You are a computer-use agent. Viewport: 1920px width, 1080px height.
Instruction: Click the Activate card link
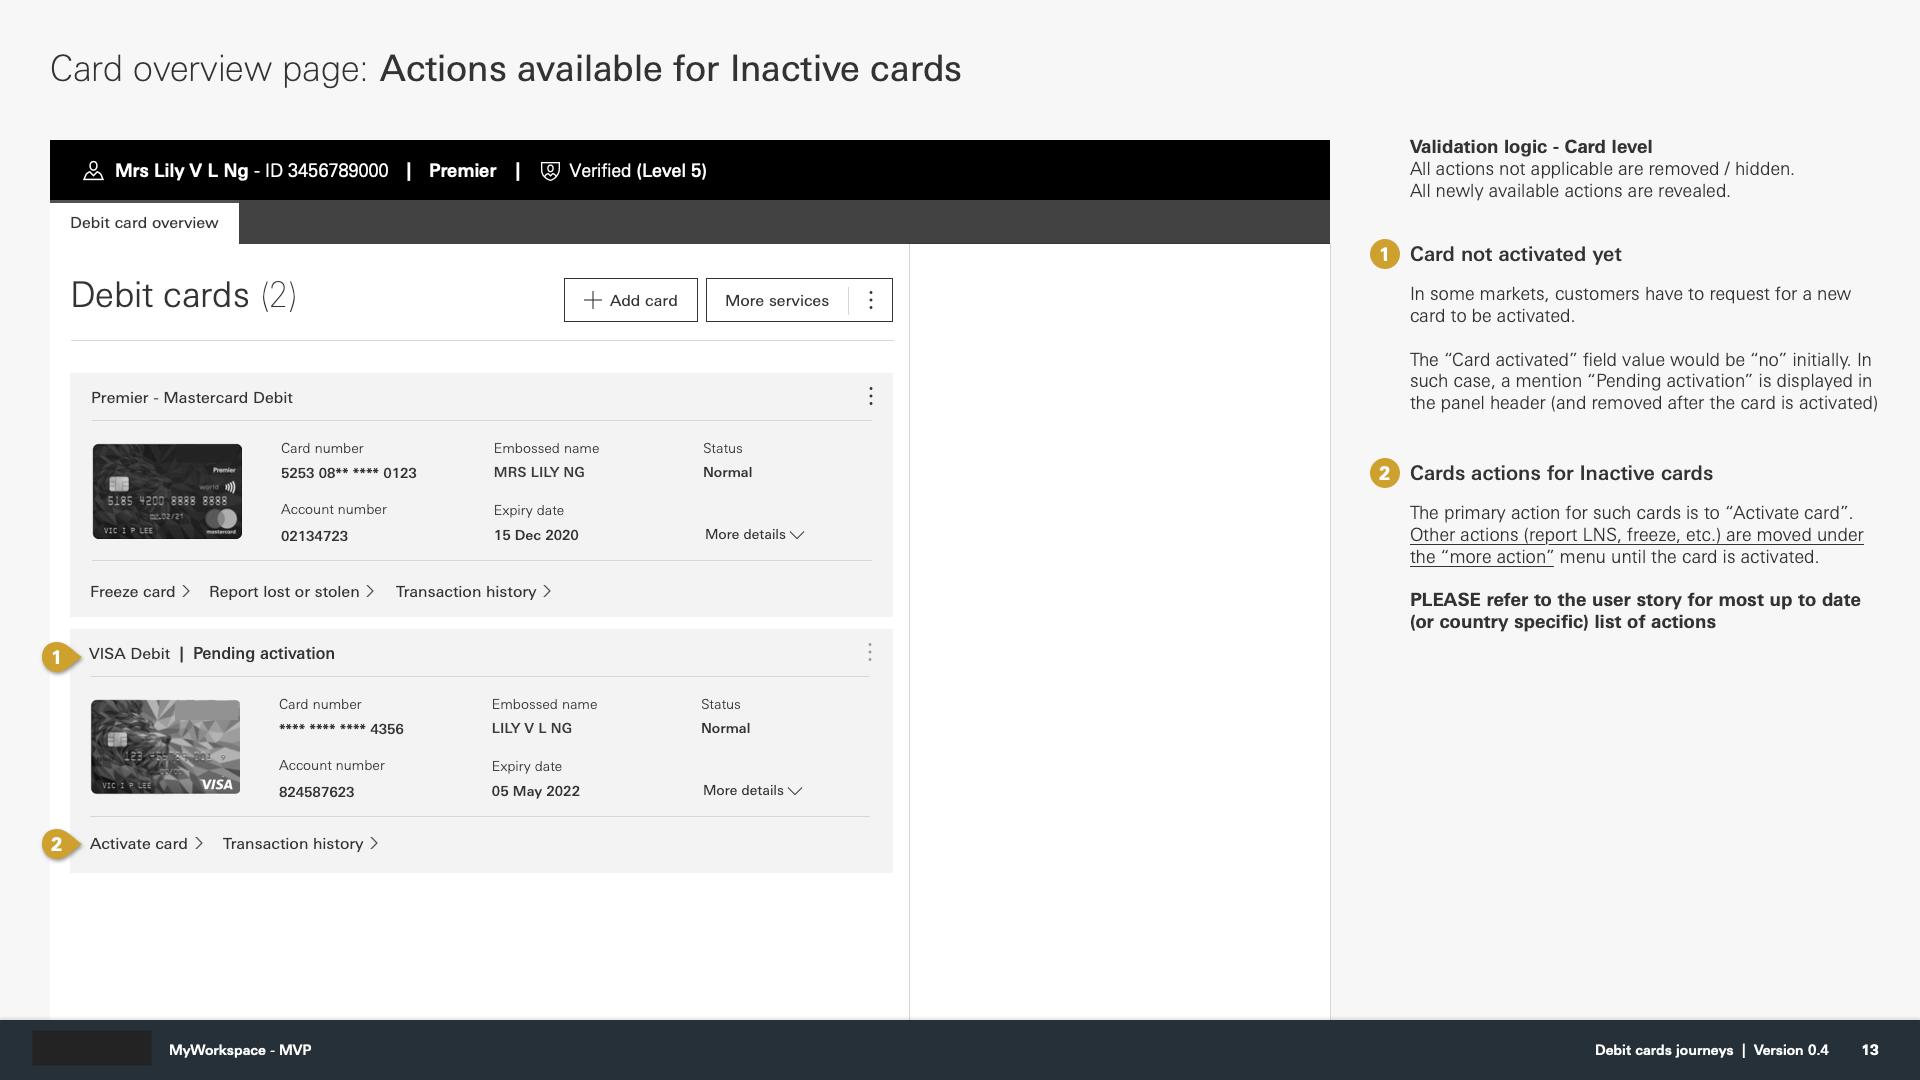pos(138,843)
